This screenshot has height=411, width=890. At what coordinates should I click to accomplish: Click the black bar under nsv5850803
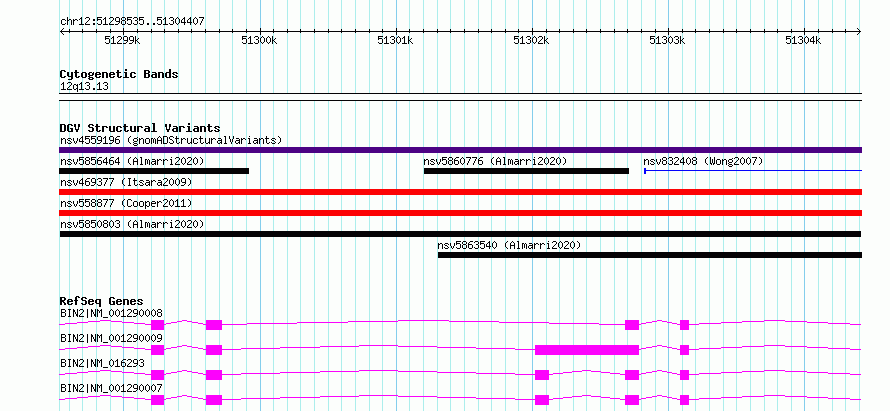(x=460, y=234)
